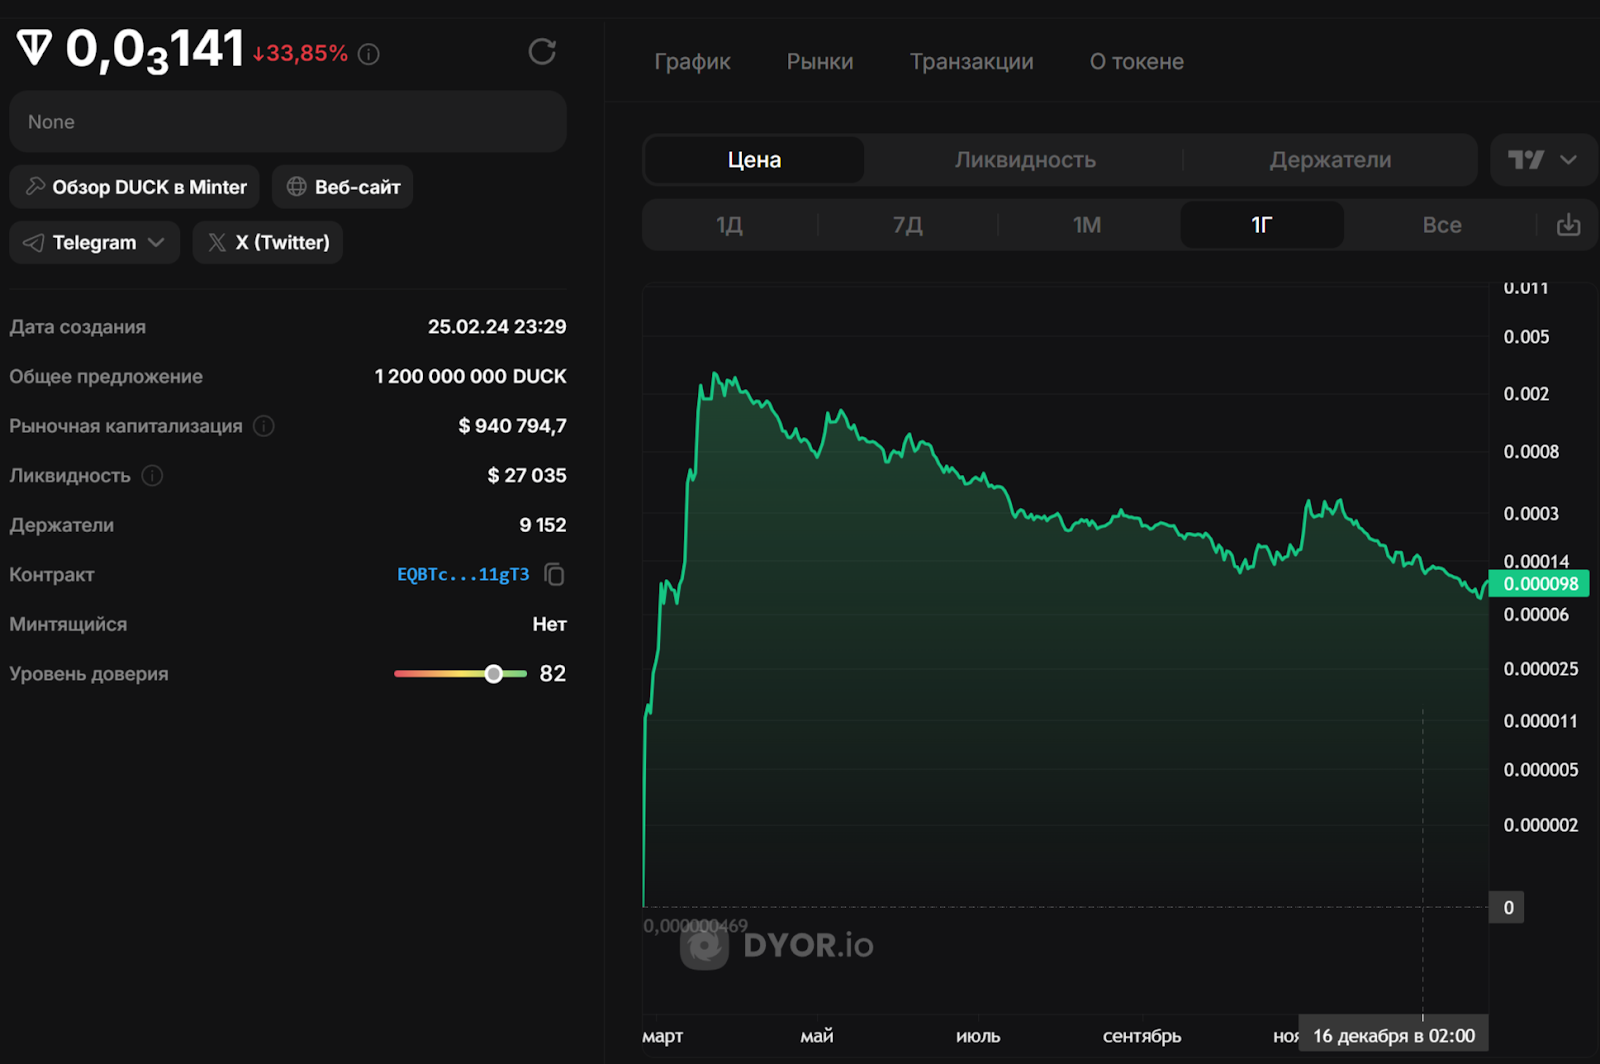The image size is (1600, 1064).
Task: Click the Telegram paper plane icon
Action: coord(33,243)
